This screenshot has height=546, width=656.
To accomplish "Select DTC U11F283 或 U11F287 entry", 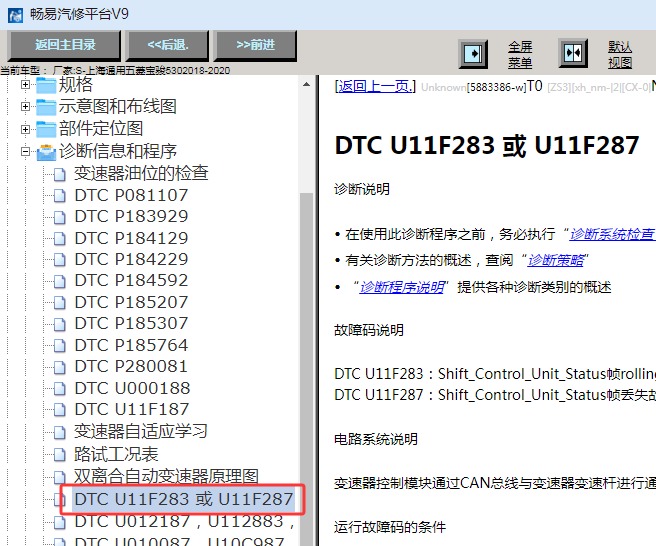I will coord(184,499).
